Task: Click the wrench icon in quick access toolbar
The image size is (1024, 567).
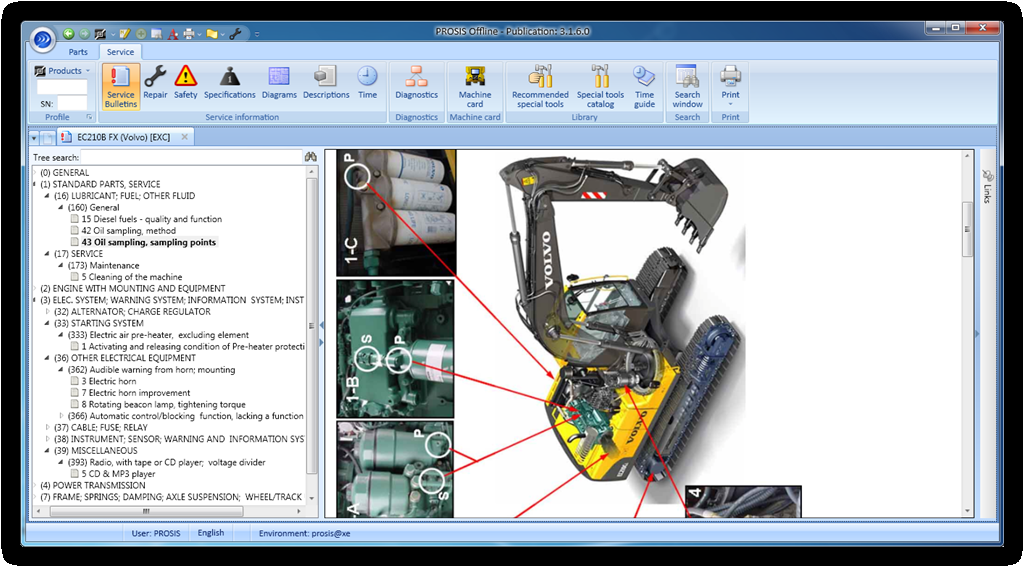Action: pos(236,34)
